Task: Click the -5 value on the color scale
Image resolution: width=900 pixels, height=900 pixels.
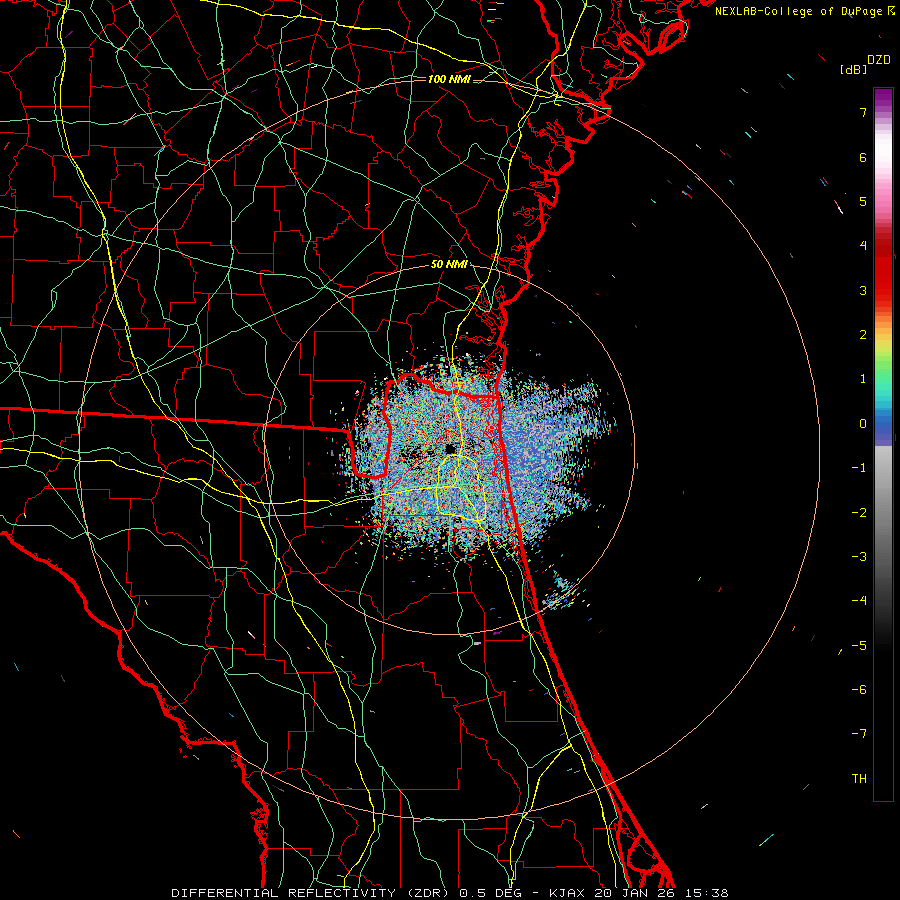Action: pyautogui.click(x=859, y=646)
